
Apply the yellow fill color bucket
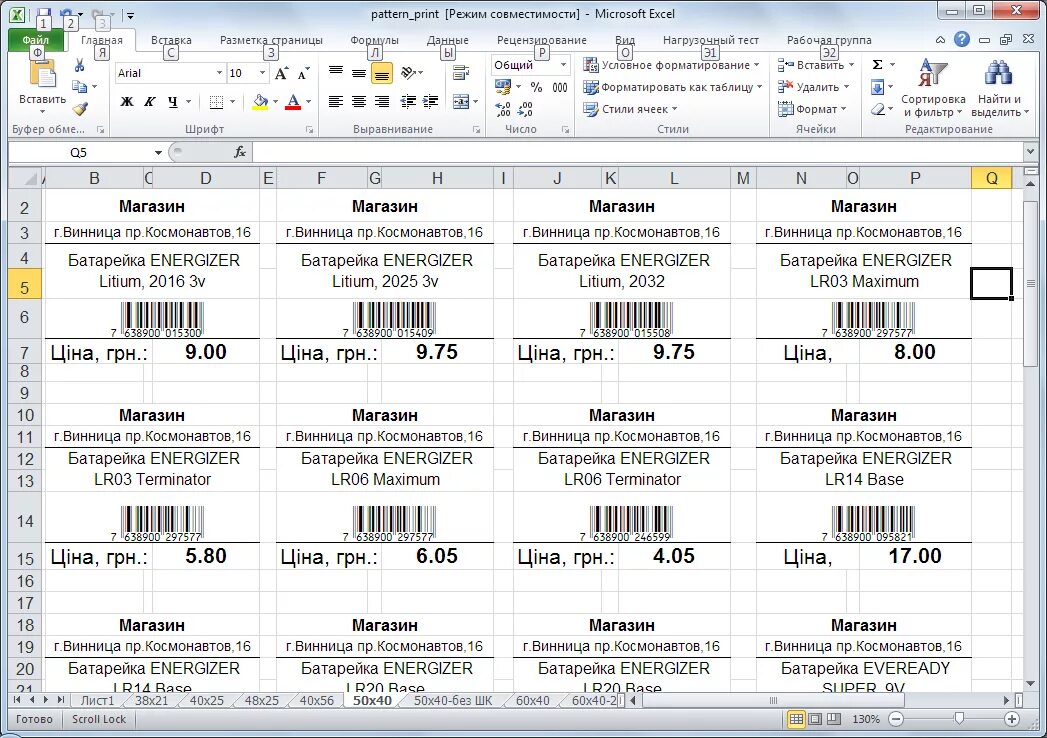pos(260,102)
